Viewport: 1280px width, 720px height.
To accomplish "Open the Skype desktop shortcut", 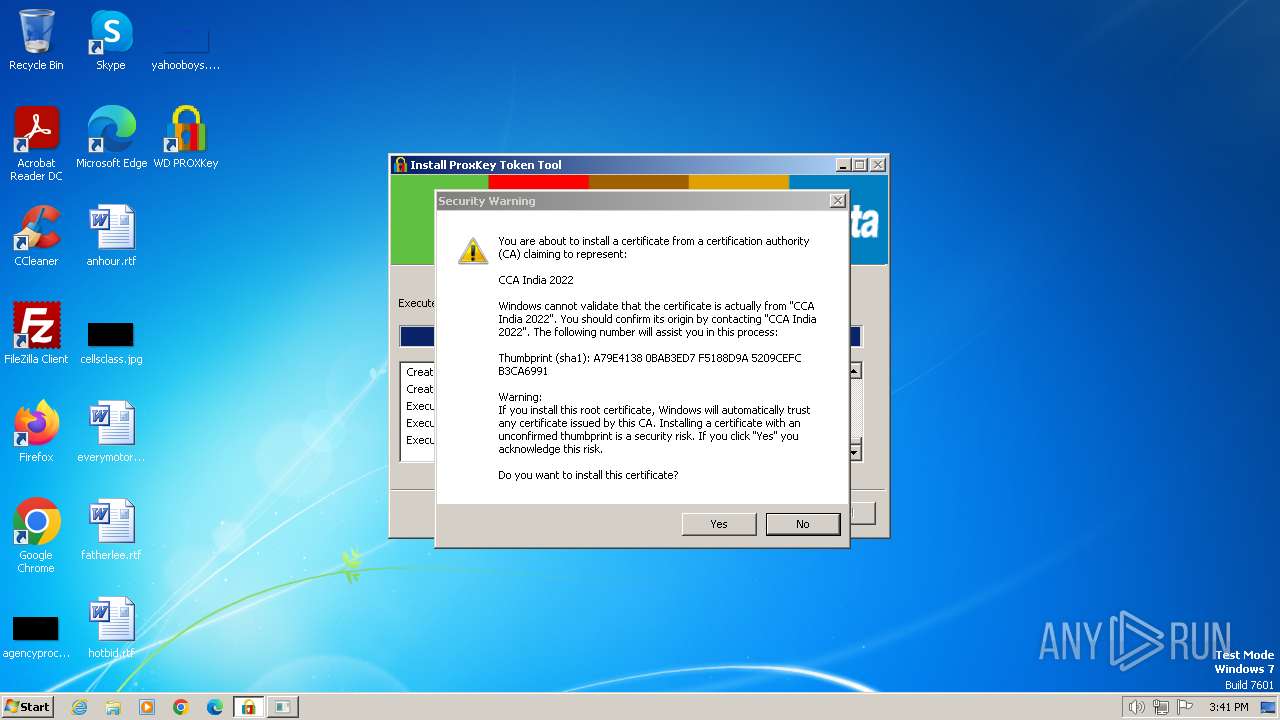I will (x=110, y=41).
